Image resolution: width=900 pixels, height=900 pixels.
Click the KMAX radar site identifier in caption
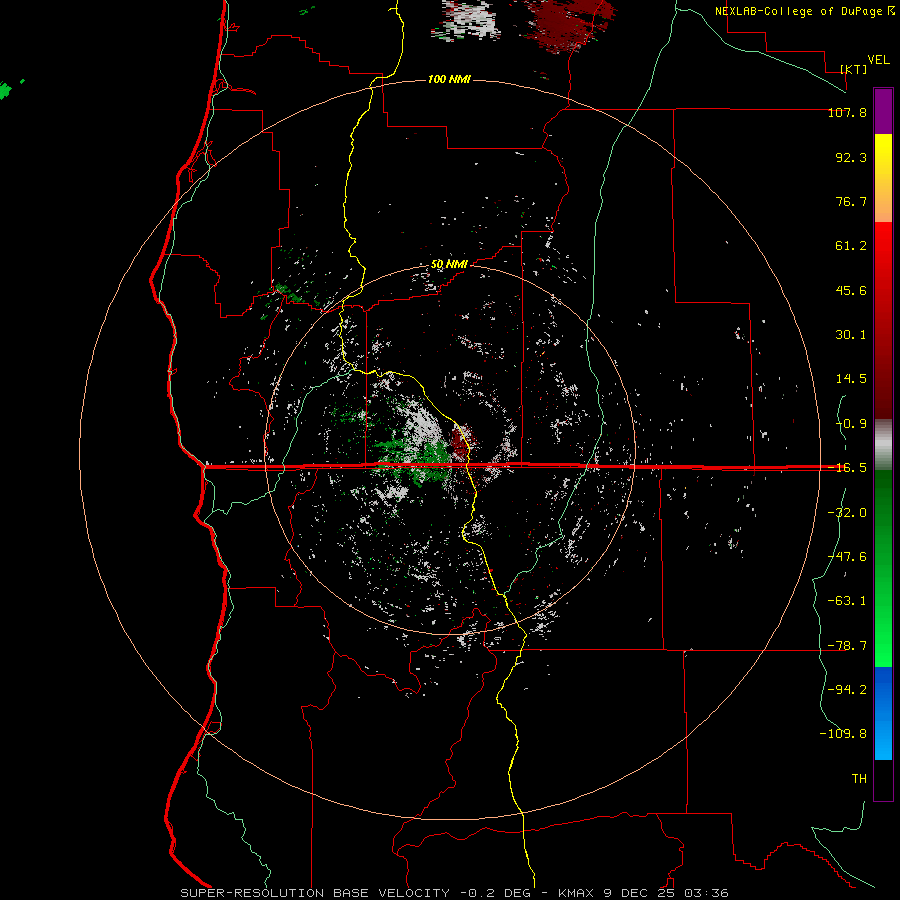click(577, 893)
